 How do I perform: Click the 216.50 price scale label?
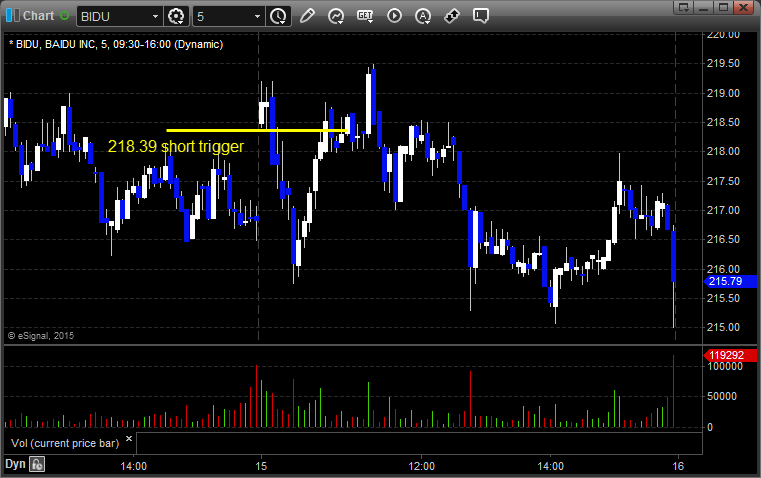723,239
